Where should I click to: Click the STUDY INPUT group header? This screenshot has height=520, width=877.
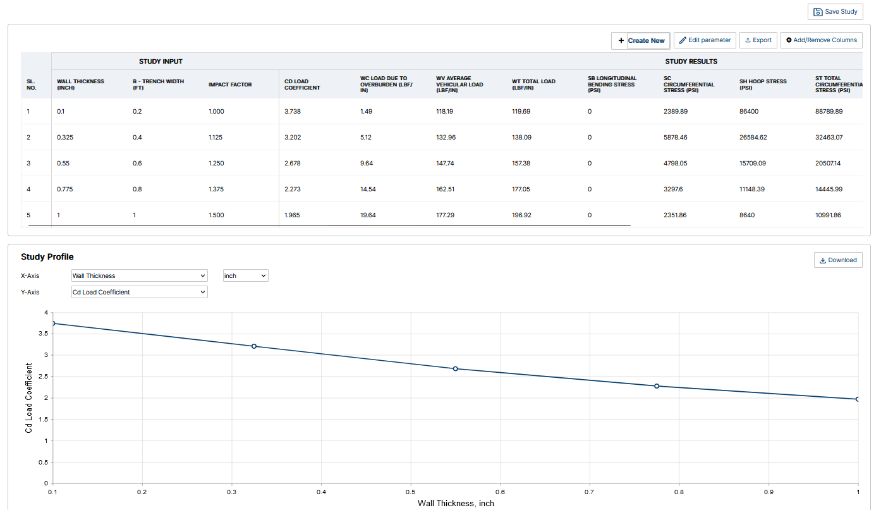tap(161, 62)
